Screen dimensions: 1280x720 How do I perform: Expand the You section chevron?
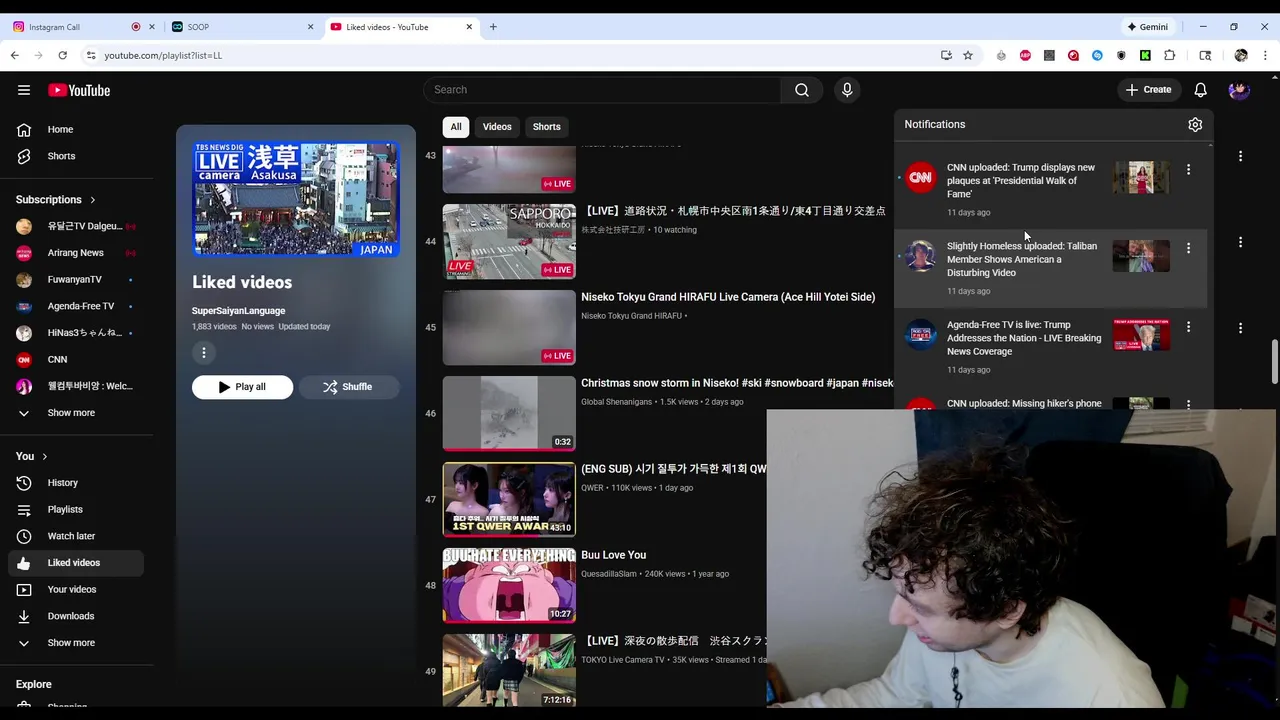click(x=45, y=456)
